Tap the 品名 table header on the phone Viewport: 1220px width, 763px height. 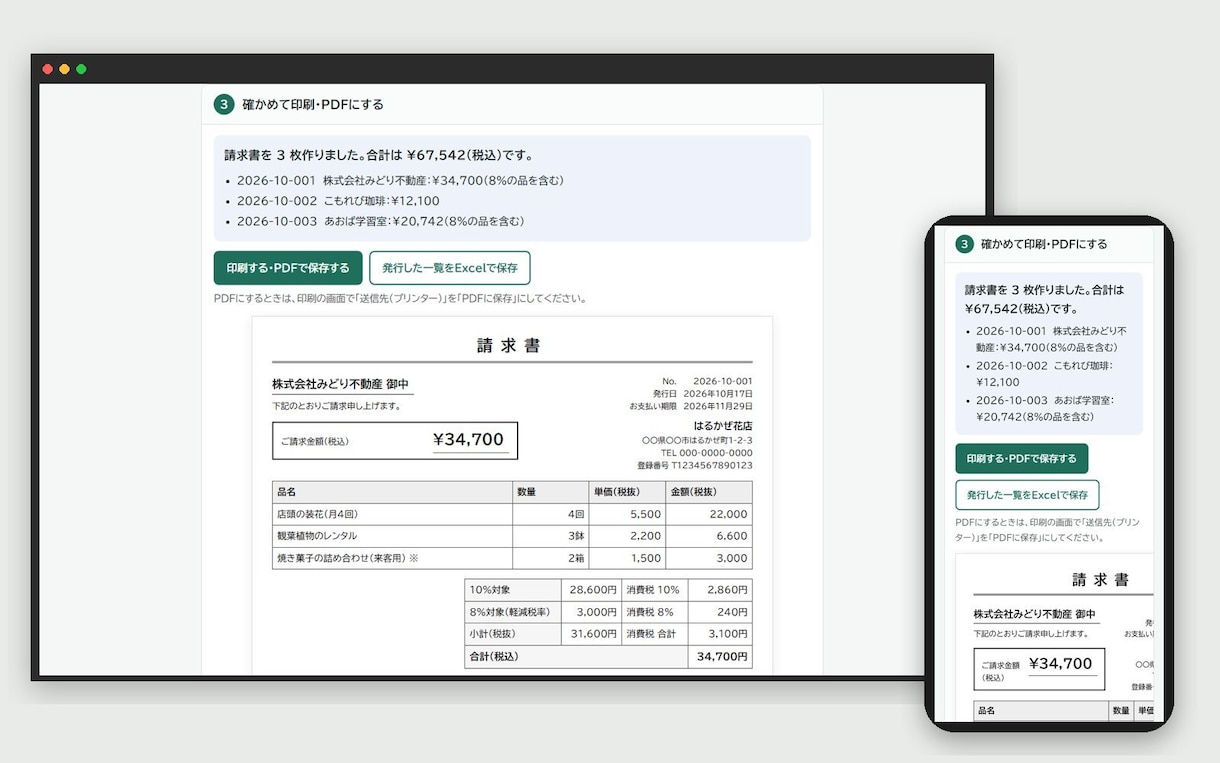1040,710
